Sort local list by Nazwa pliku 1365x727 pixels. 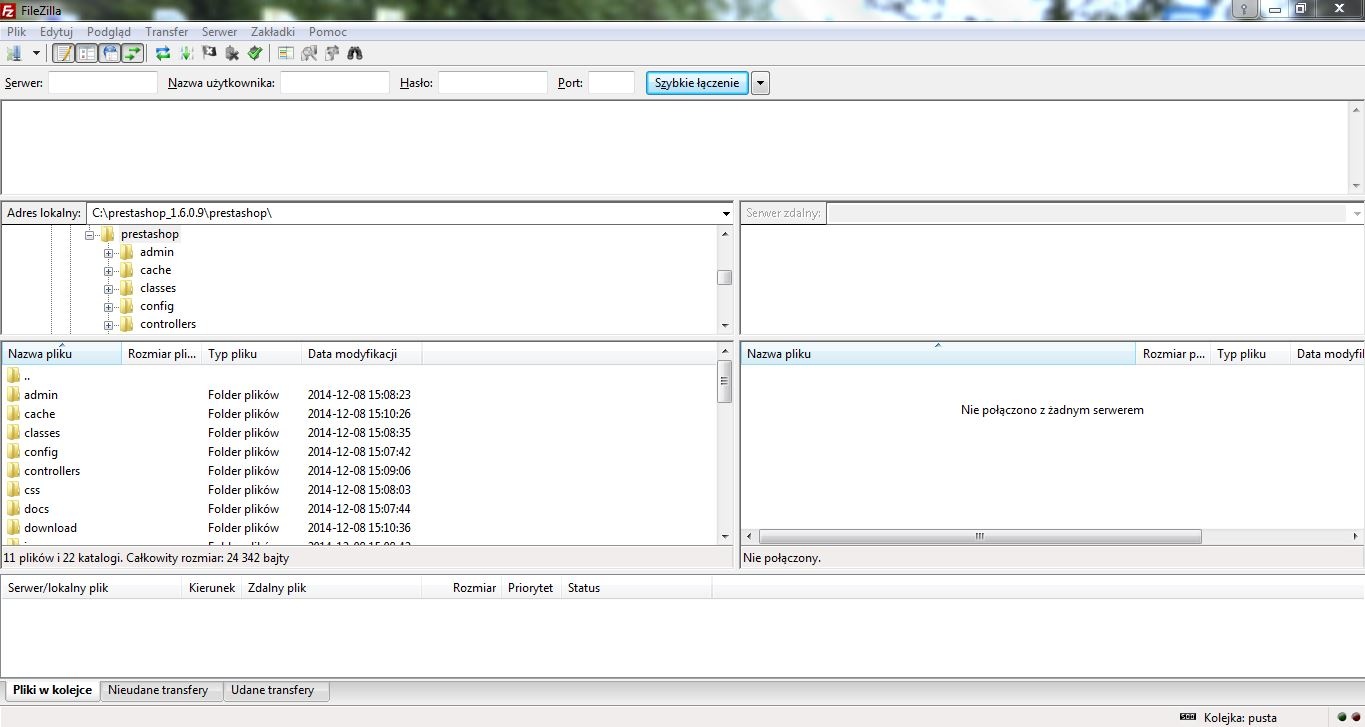pyautogui.click(x=62, y=354)
